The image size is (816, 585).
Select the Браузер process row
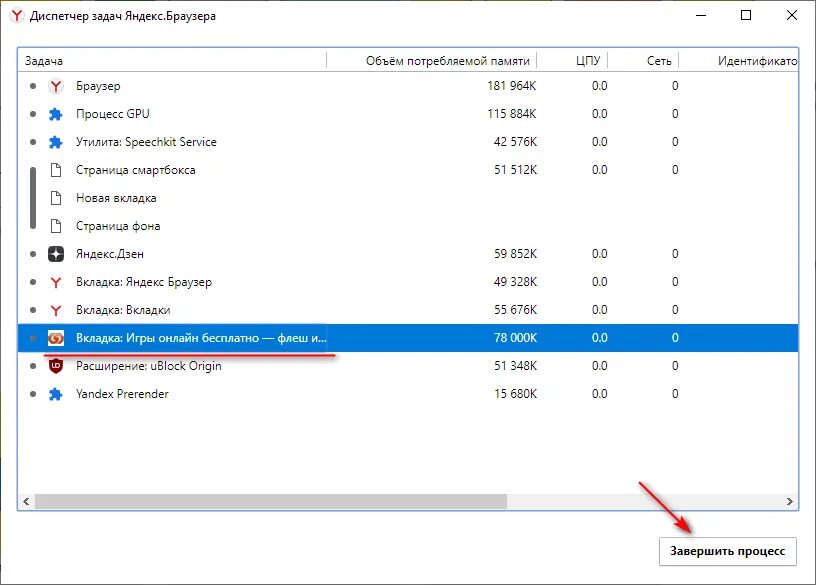[408, 86]
